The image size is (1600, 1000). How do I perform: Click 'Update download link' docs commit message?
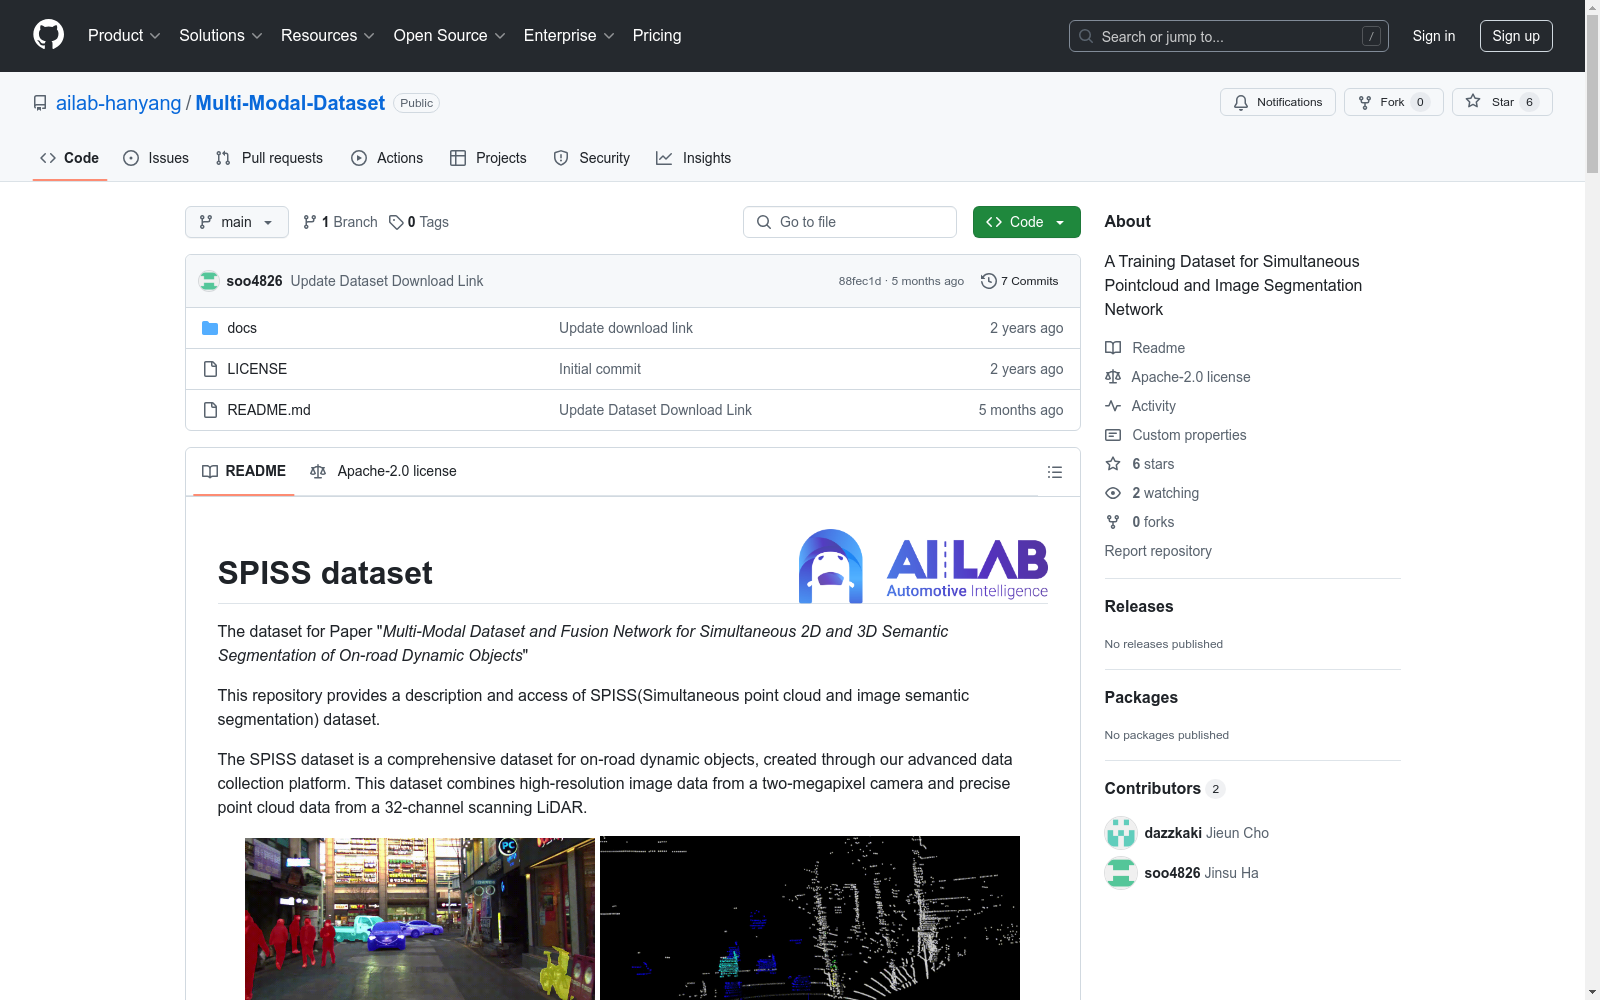[x=626, y=328]
